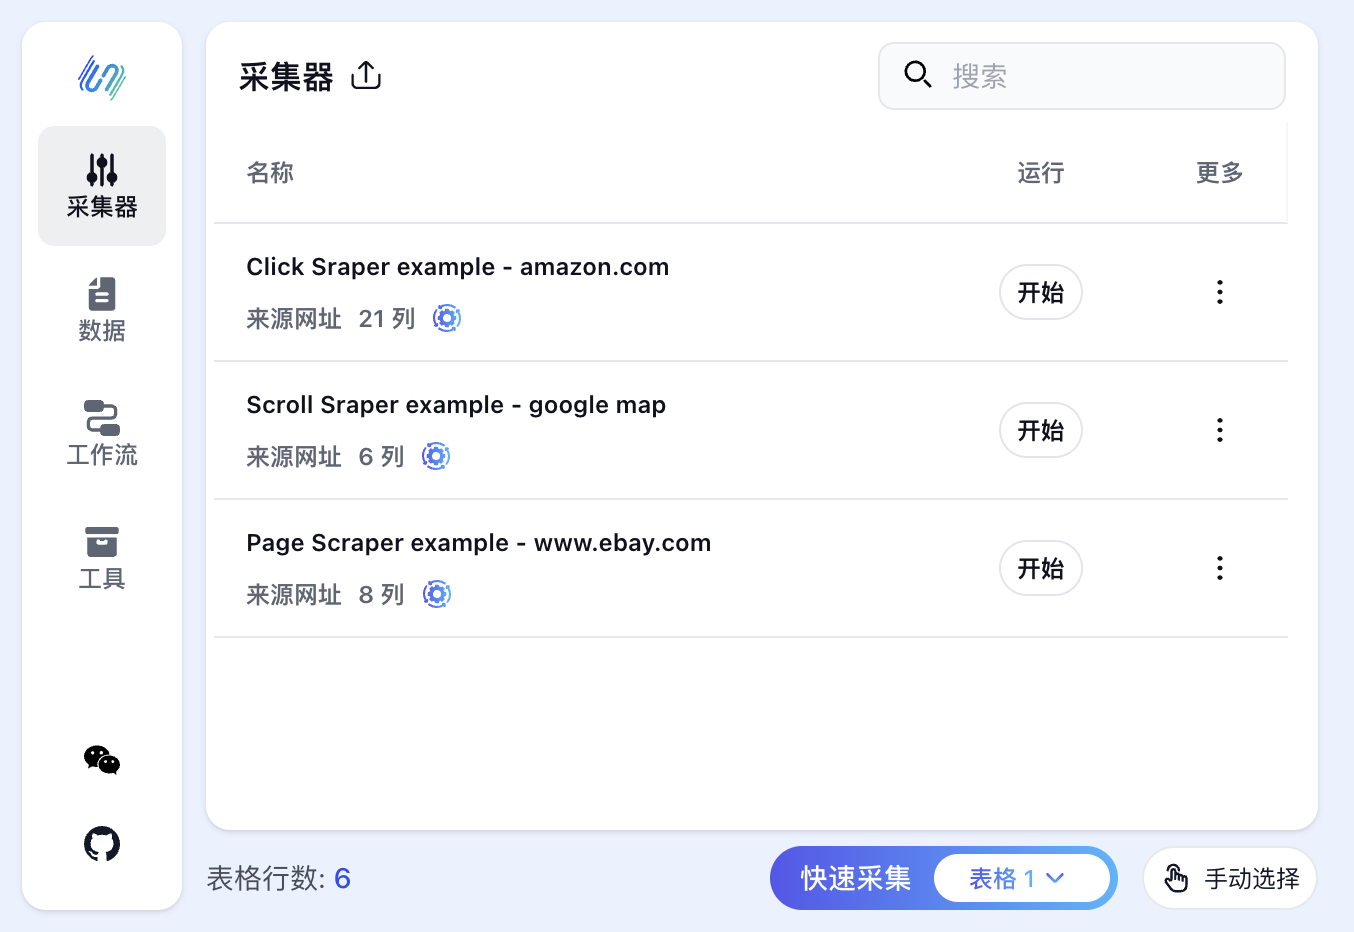This screenshot has height=932, width=1354.
Task: Open the 工具 section from sidebar
Action: pos(101,557)
